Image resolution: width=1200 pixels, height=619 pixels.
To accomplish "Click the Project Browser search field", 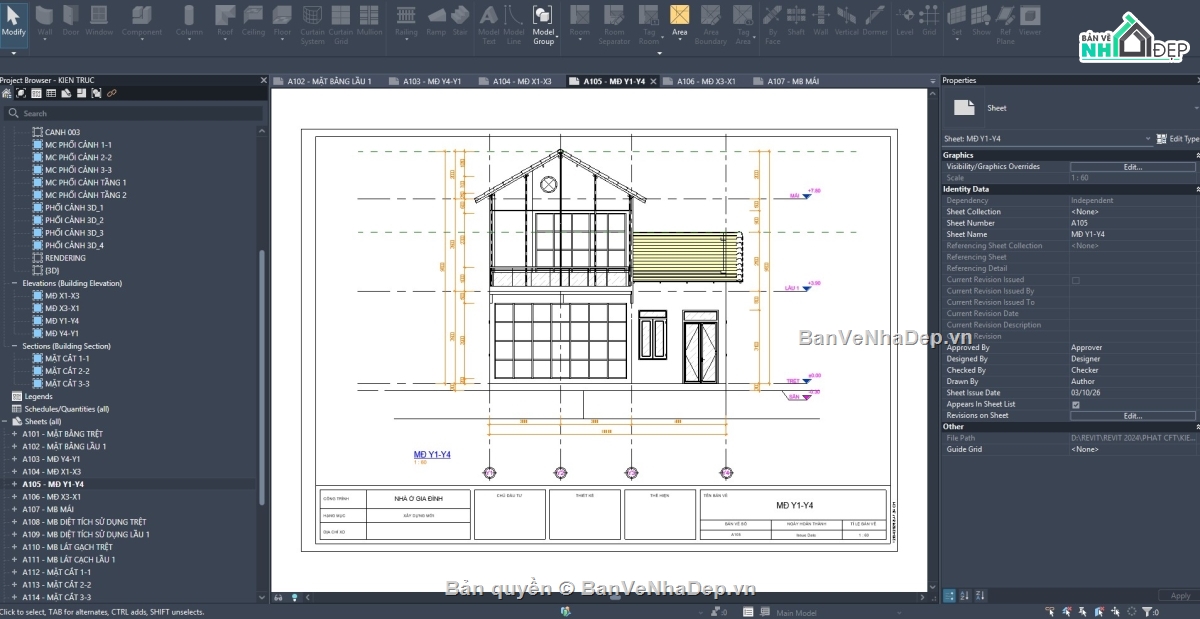I will click(x=135, y=113).
